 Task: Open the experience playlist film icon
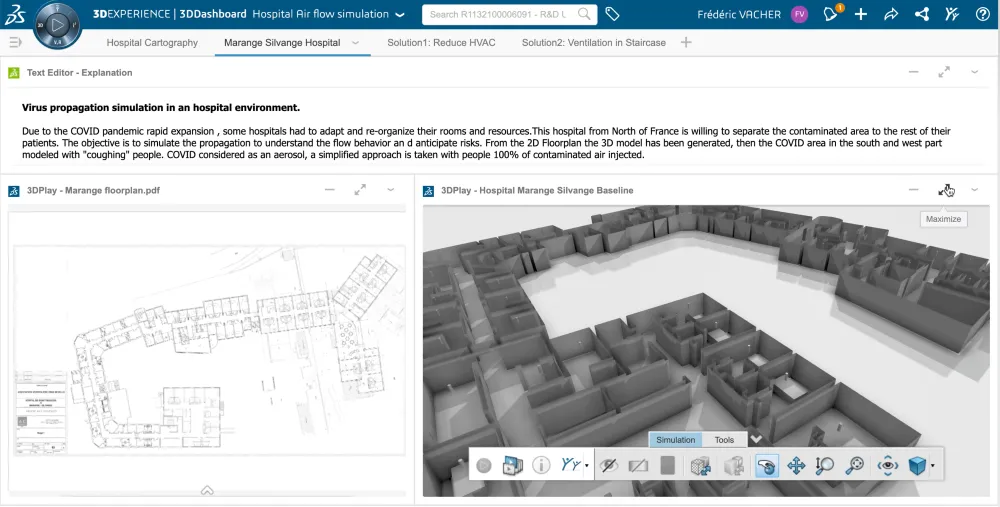coord(513,466)
